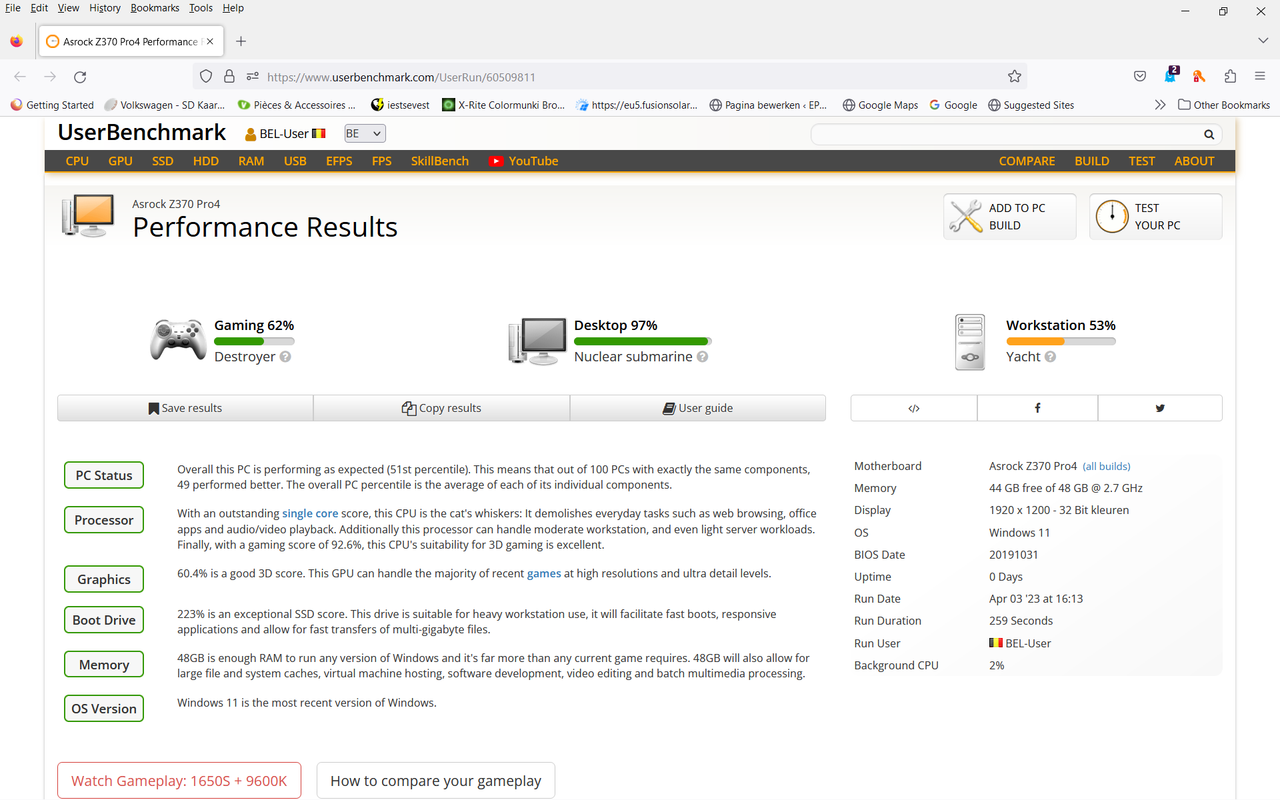Screen dimensions: 1280x800
Task: Open the User guide button
Action: [698, 408]
